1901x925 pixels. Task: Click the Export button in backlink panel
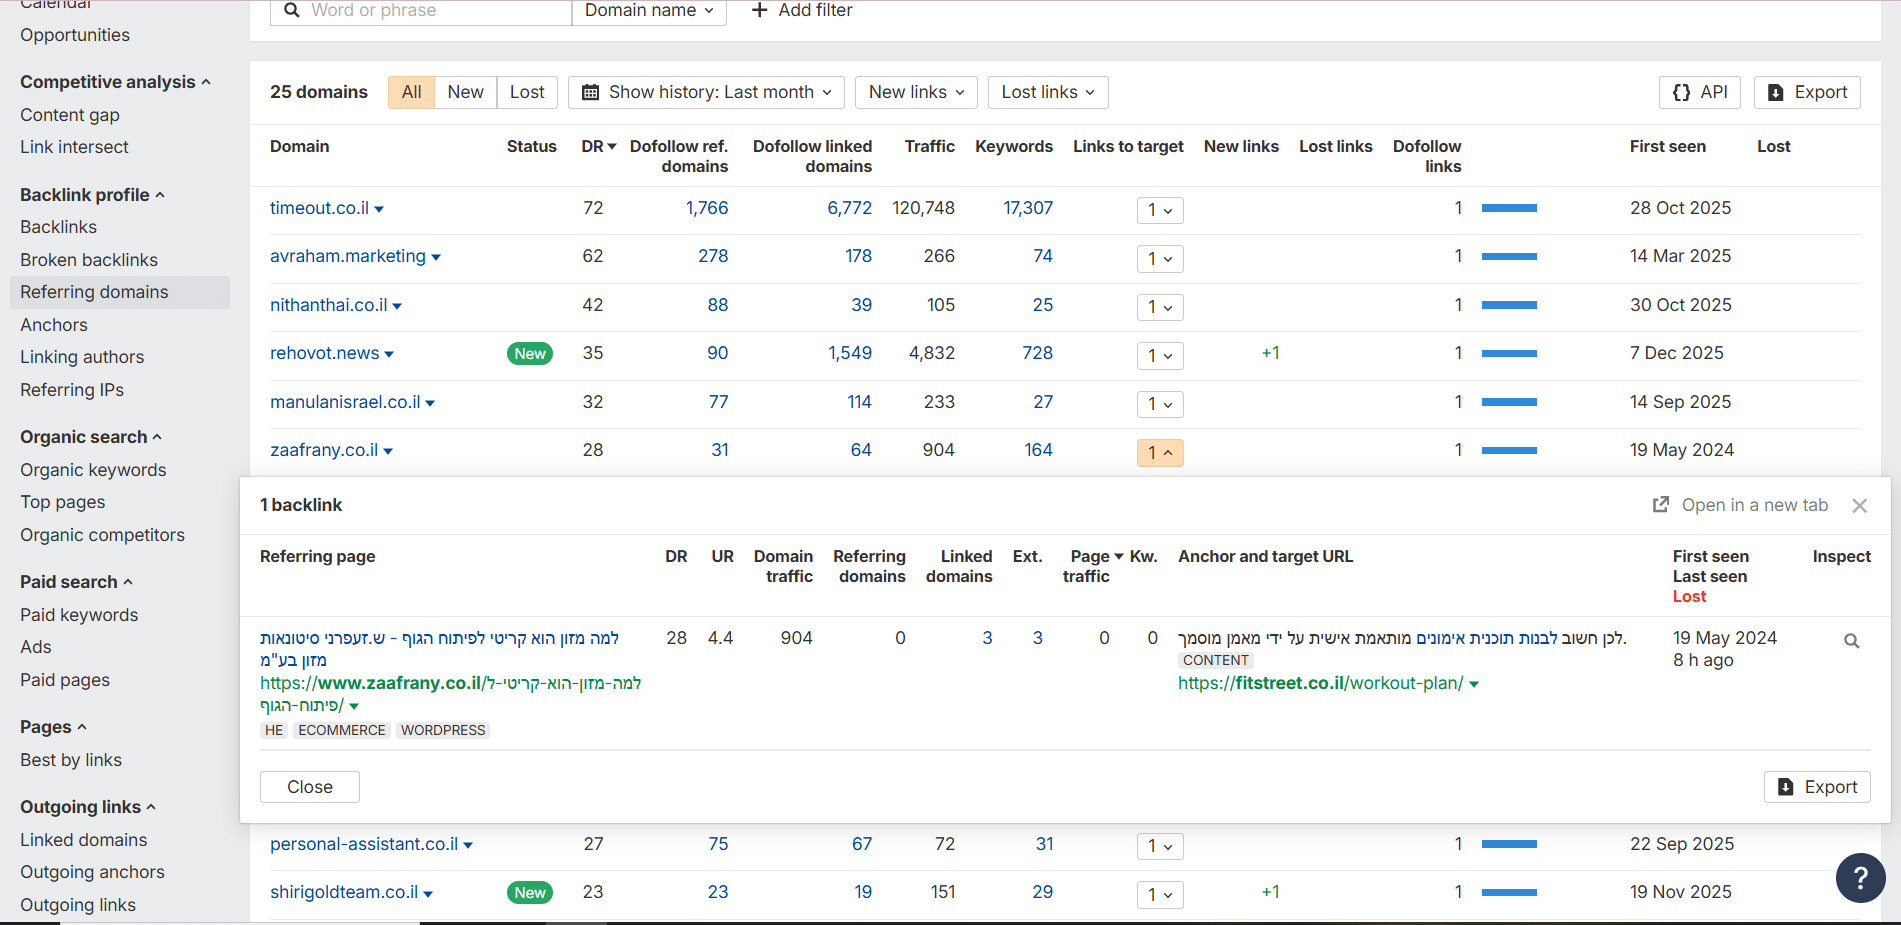[1817, 787]
